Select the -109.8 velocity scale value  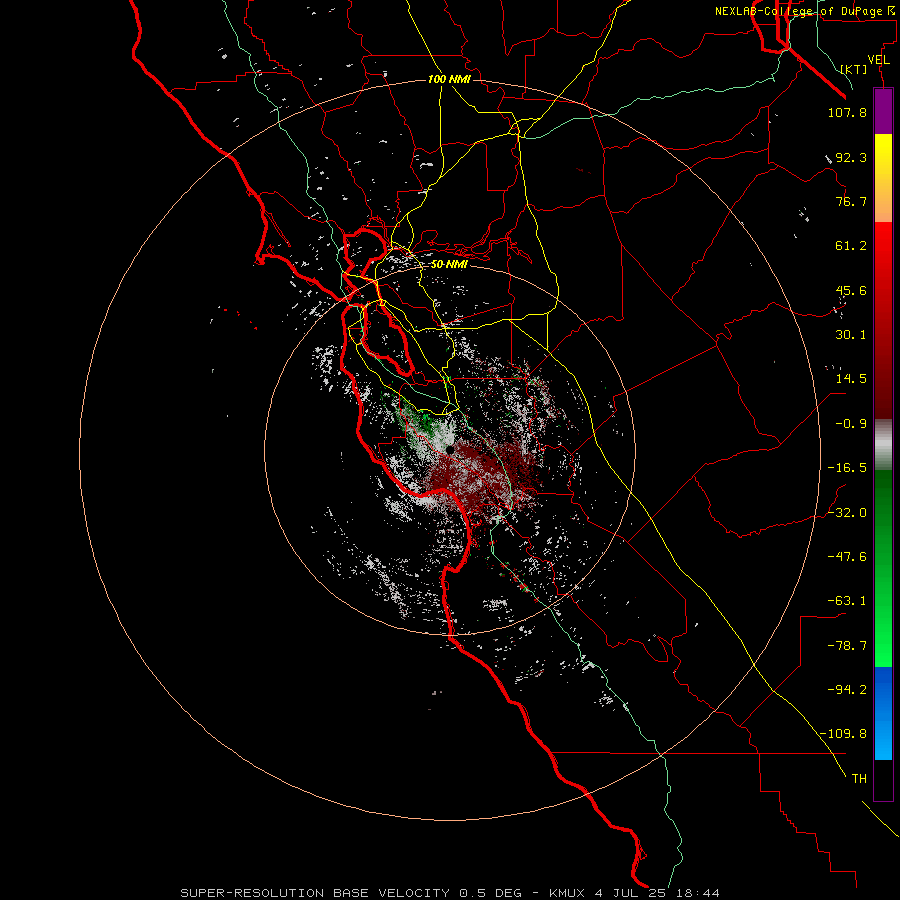pos(843,734)
